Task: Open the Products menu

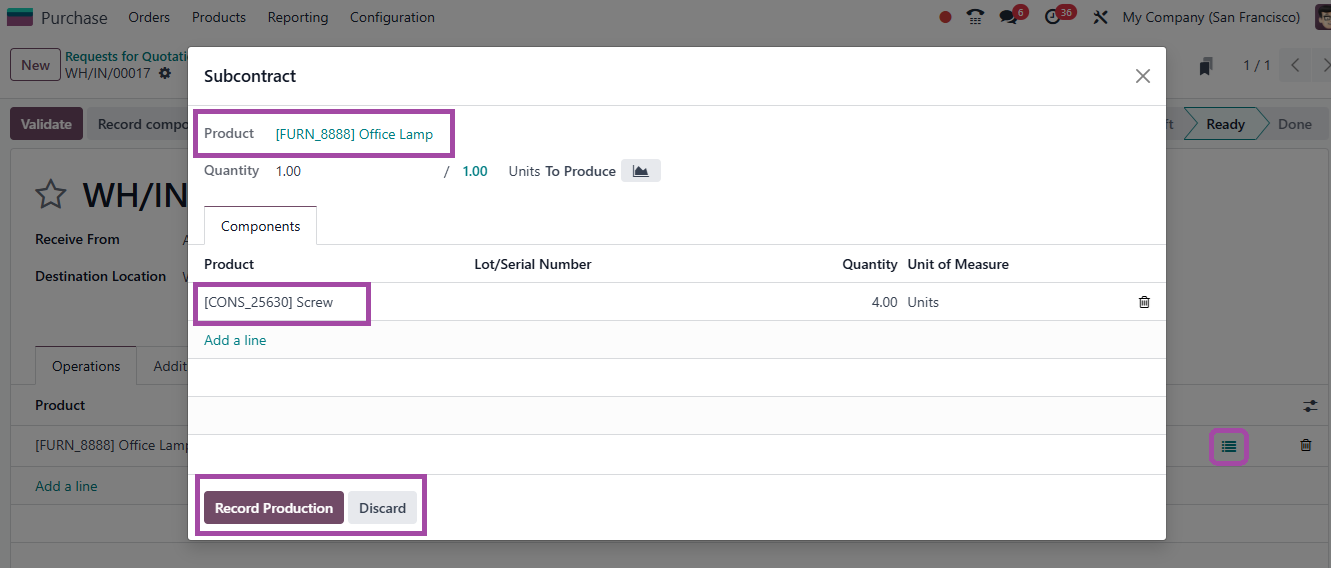Action: click(219, 17)
